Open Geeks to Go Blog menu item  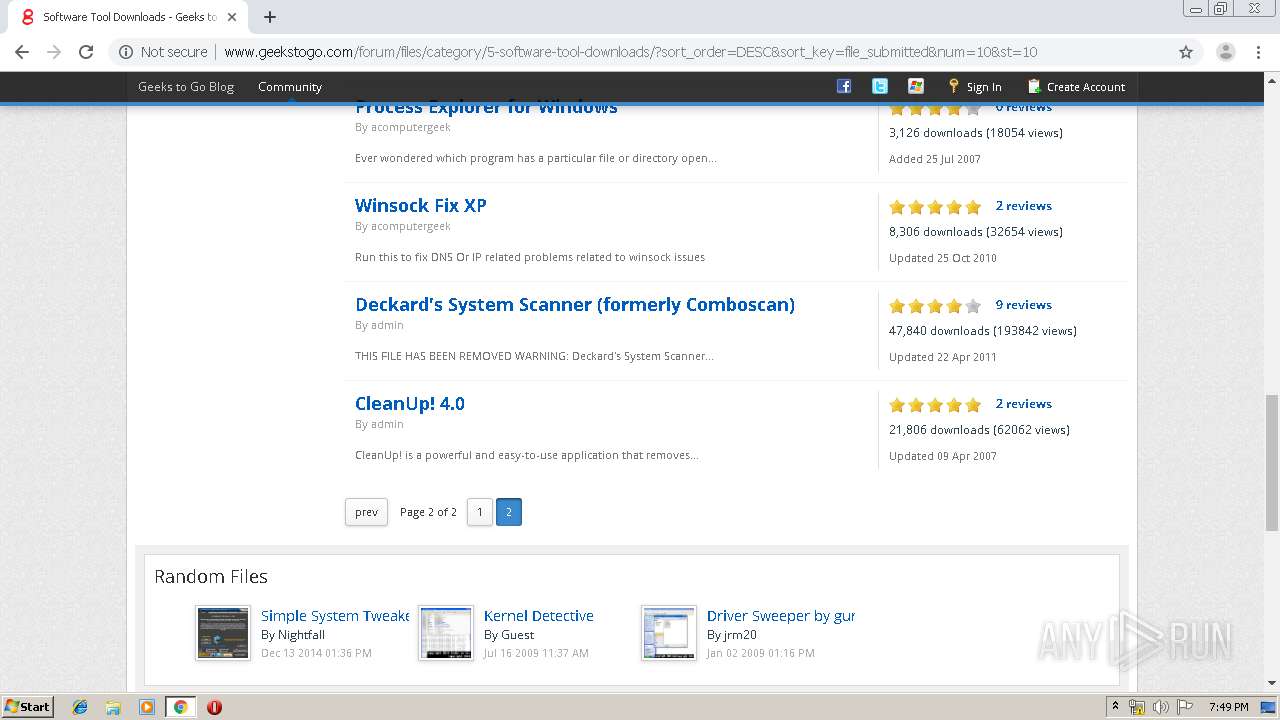pyautogui.click(x=186, y=87)
